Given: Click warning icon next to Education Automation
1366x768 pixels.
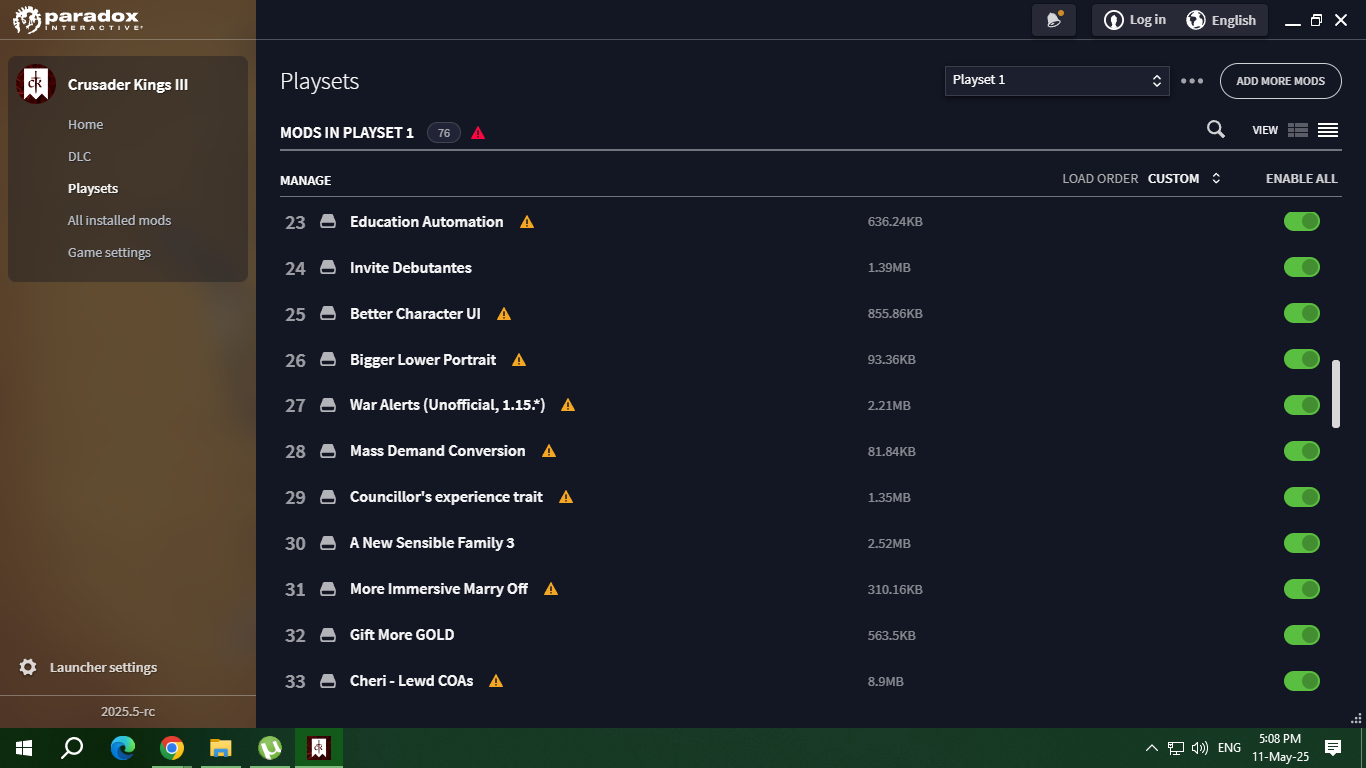Looking at the screenshot, I should click(527, 222).
